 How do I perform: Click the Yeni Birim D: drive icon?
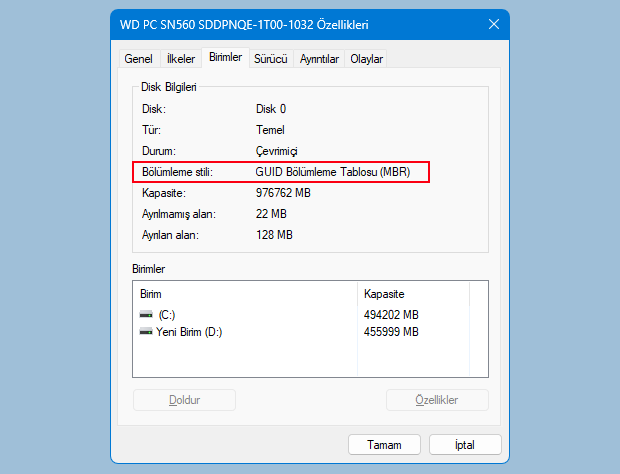[146, 332]
